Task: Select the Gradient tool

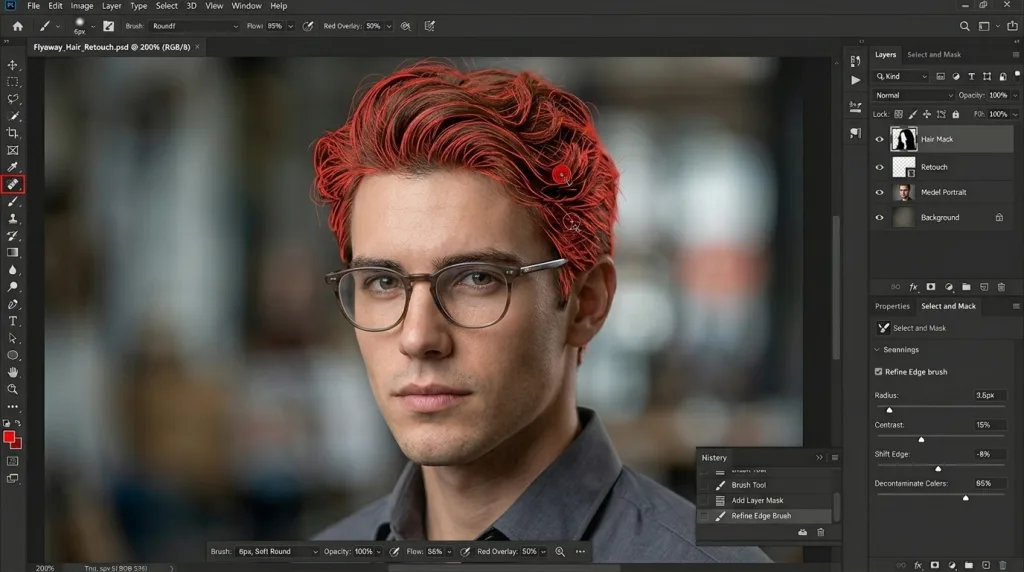Action: pyautogui.click(x=12, y=253)
